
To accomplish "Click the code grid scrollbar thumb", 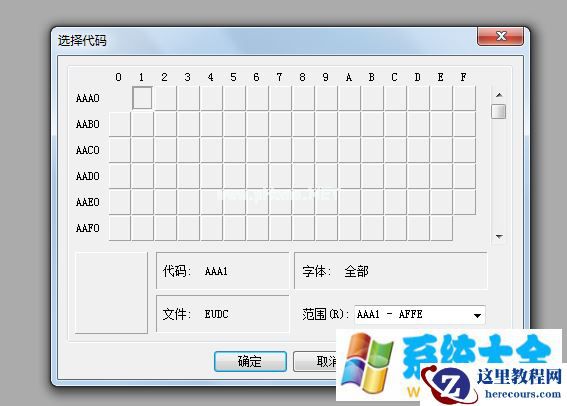I will coord(499,111).
